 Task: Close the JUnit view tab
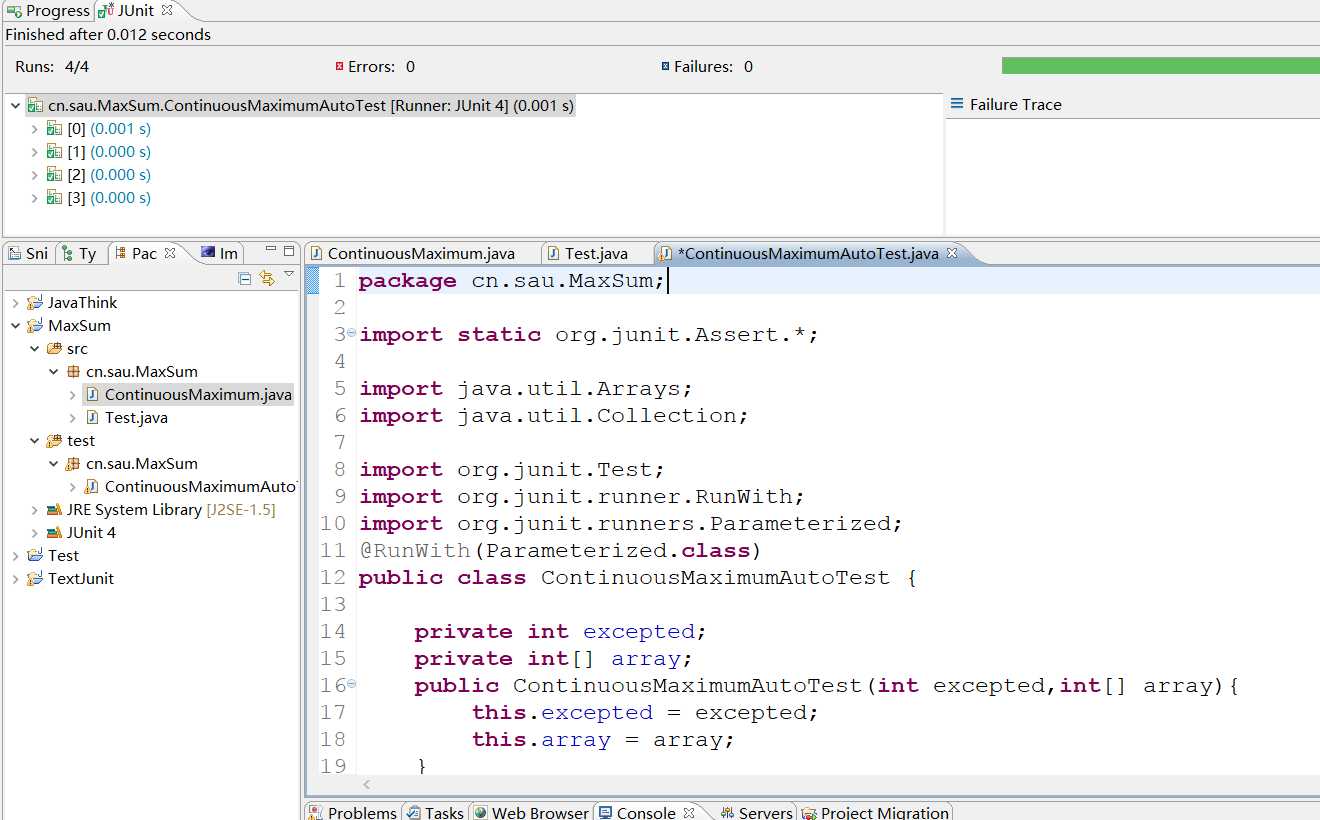(167, 10)
